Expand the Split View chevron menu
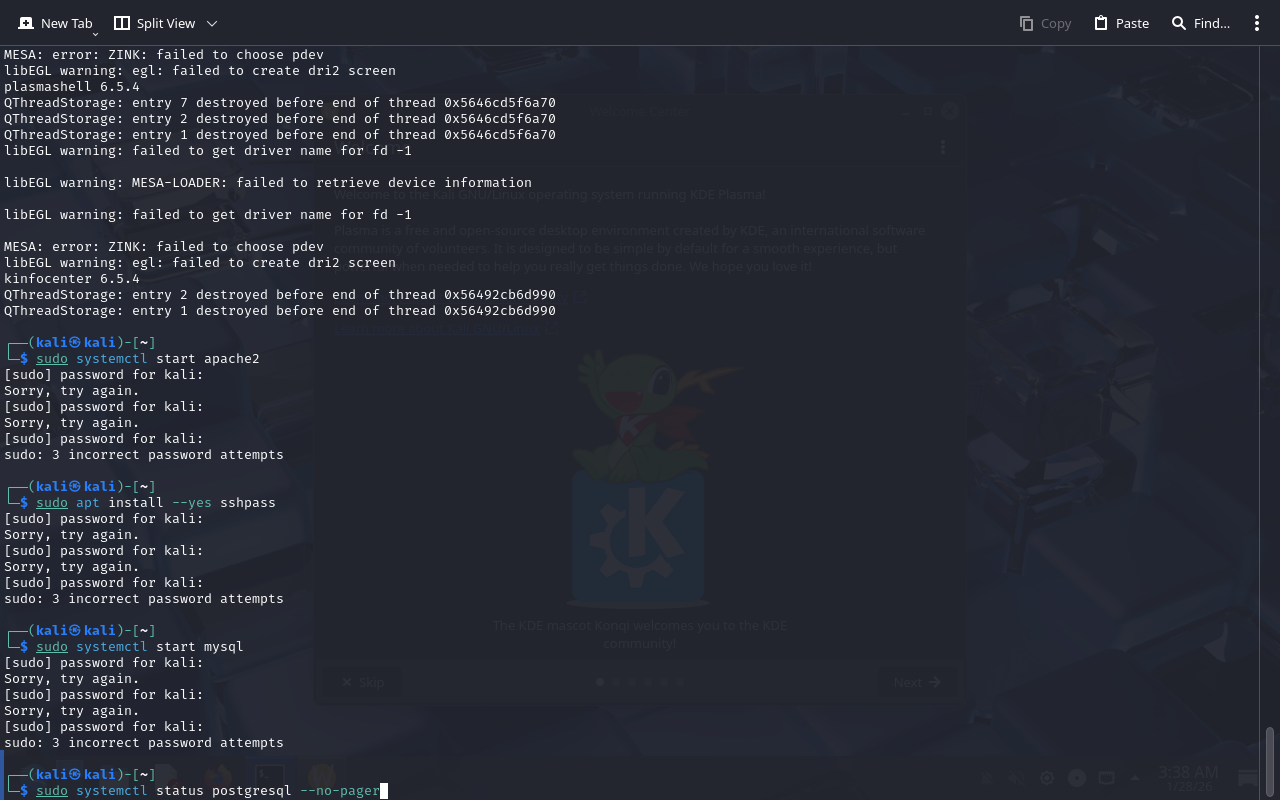1280x800 pixels. click(212, 23)
